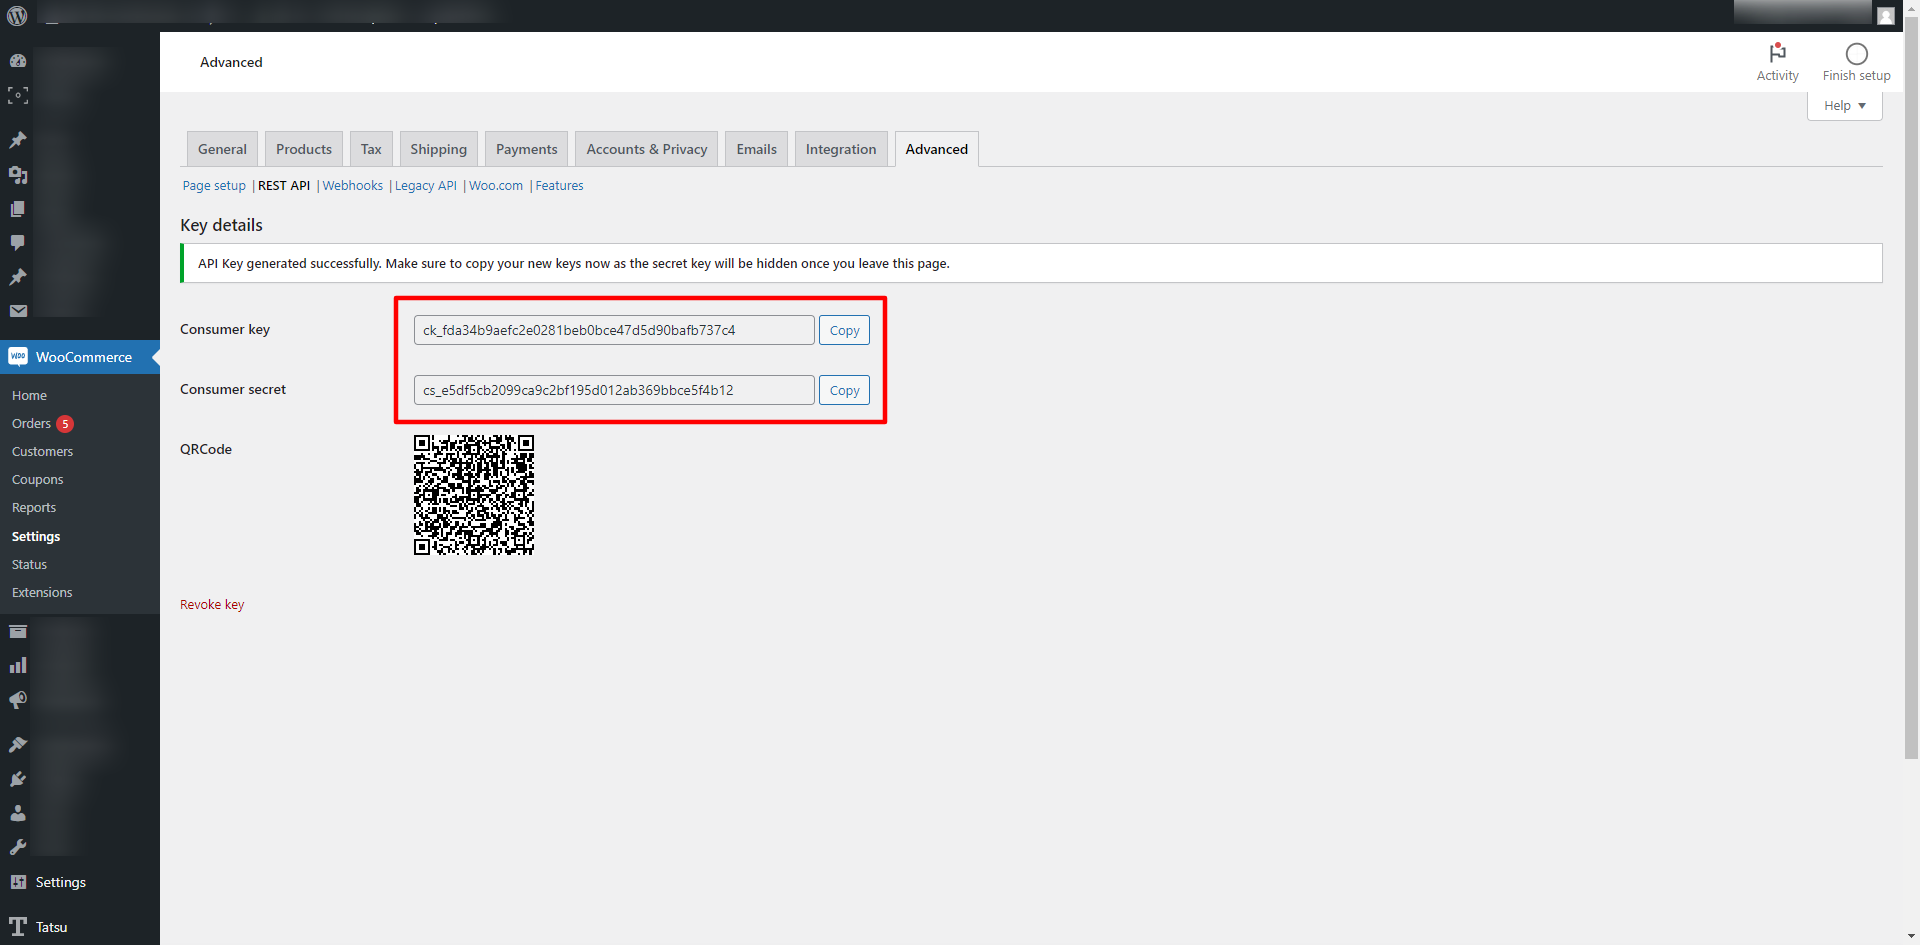The image size is (1920, 945).
Task: Copy the Consumer secret
Action: click(x=844, y=391)
